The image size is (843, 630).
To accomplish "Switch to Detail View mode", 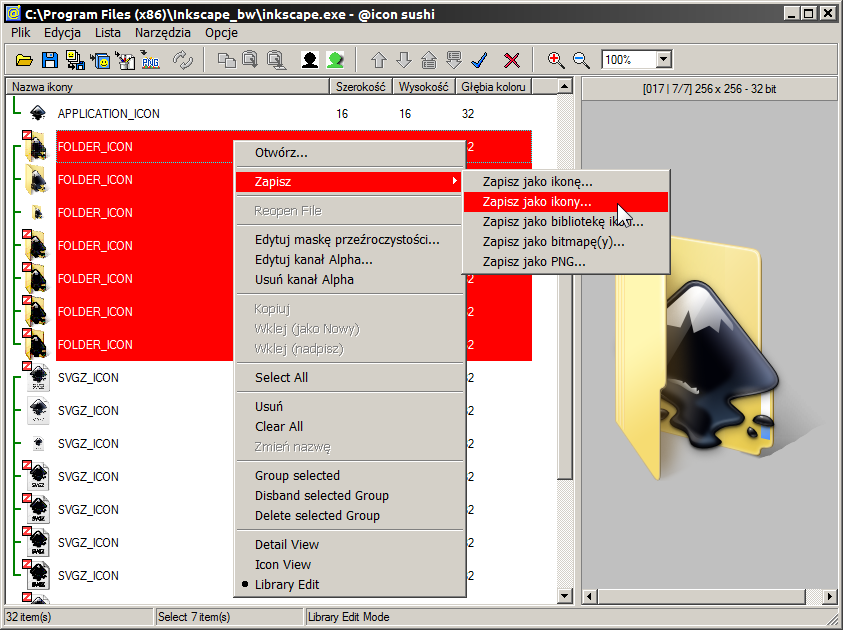I will click(x=350, y=545).
